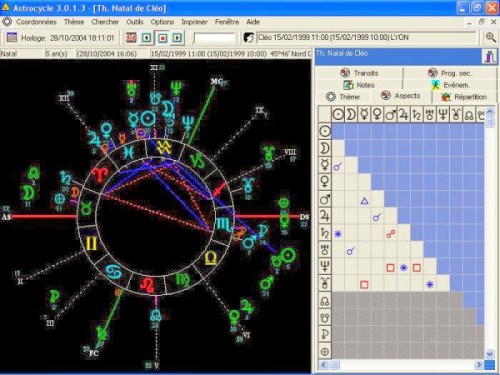Click the Cléo 15/02/1999 chart data field
The image size is (500, 375).
click(366, 38)
